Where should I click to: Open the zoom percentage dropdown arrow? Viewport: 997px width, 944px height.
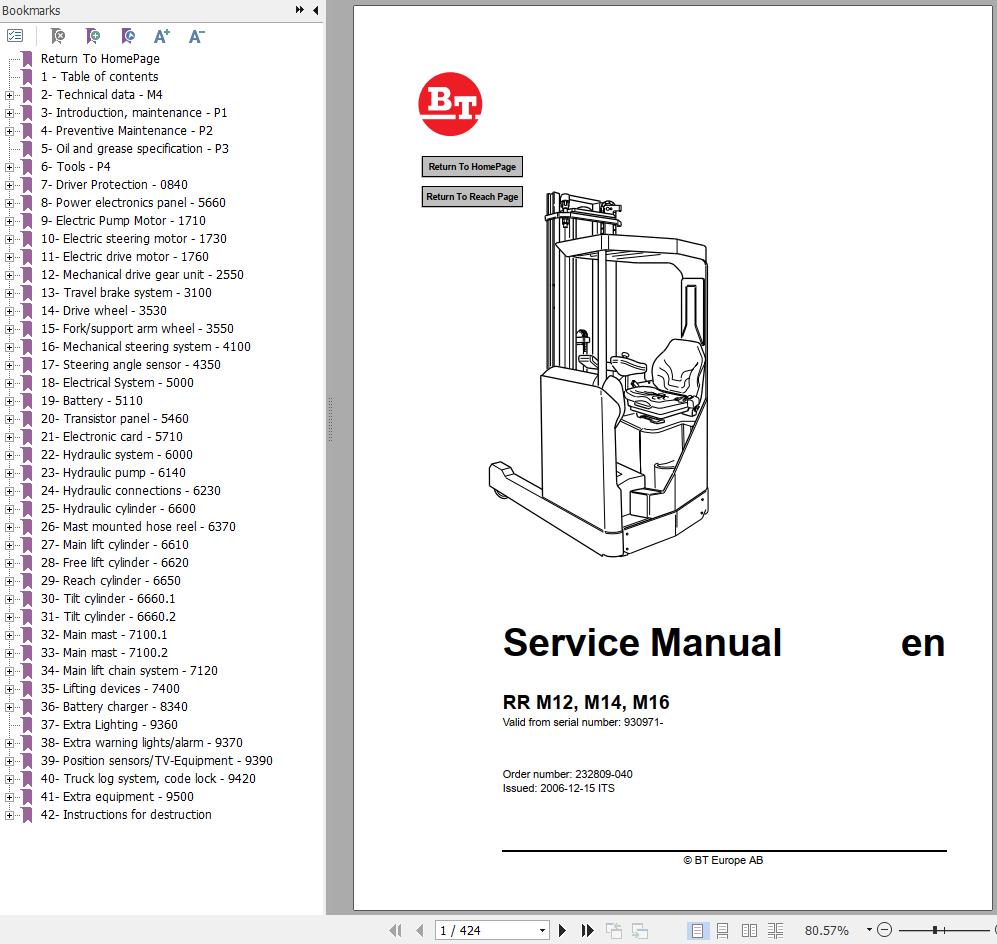point(869,930)
